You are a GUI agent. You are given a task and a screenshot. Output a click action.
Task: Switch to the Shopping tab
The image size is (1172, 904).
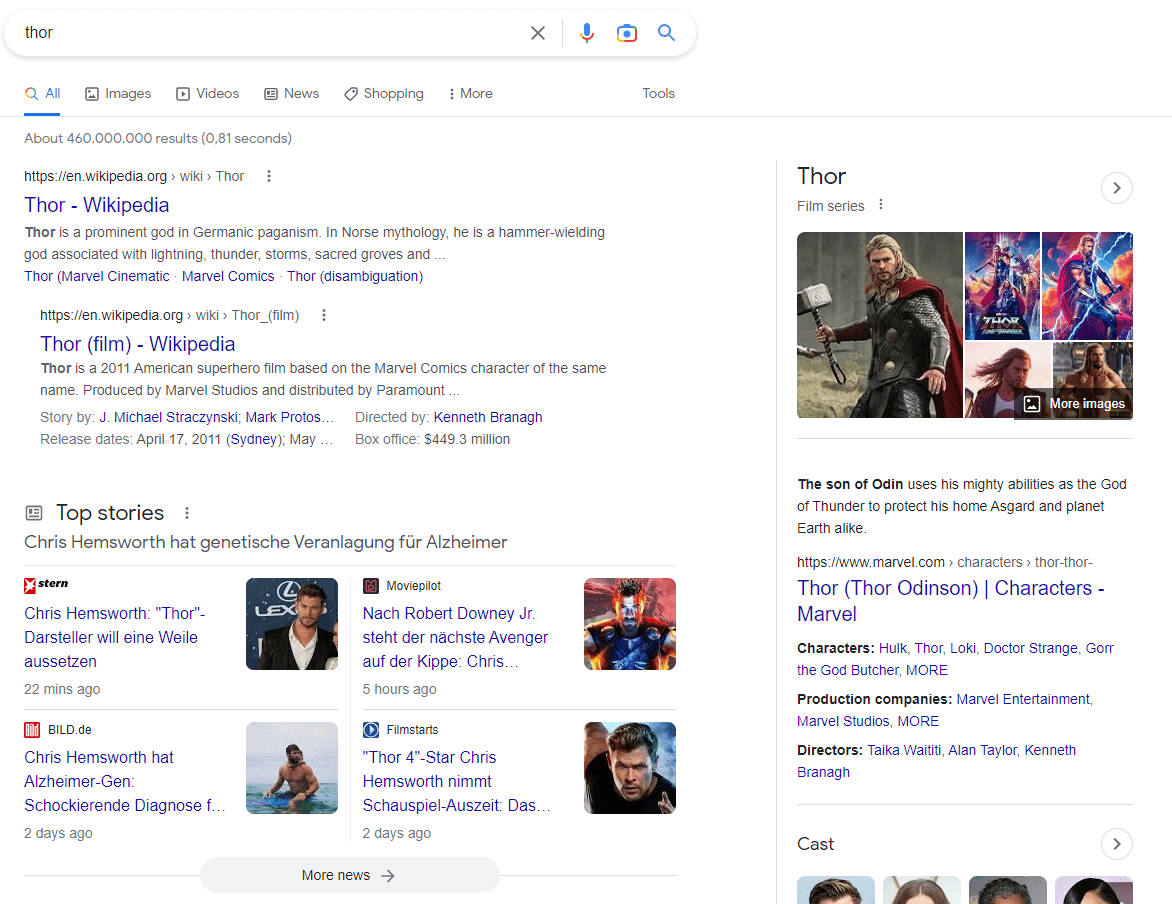click(x=383, y=93)
